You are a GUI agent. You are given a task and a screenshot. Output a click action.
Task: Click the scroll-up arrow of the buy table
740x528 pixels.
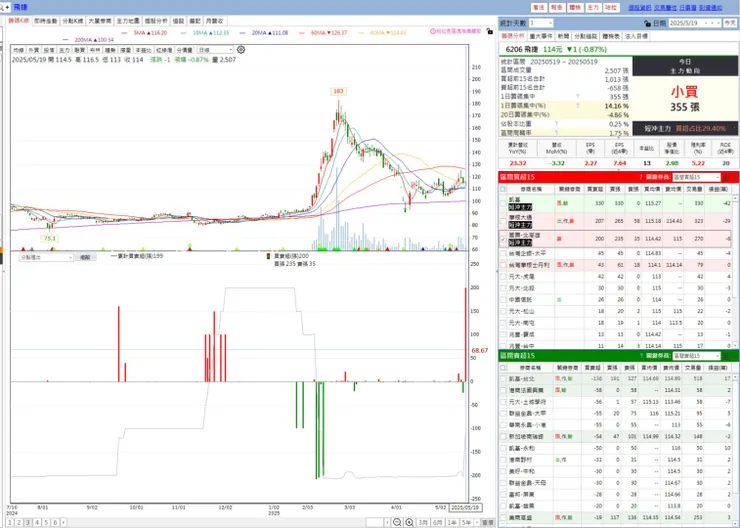[735, 198]
